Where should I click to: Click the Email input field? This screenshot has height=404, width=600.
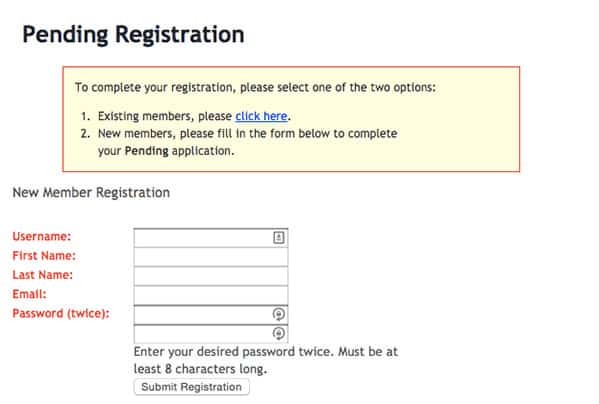210,295
